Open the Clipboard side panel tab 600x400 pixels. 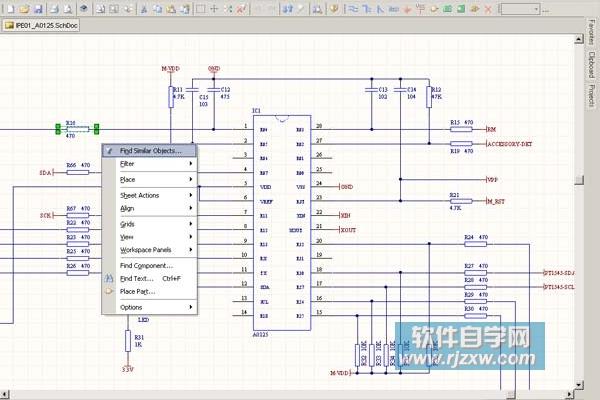pyautogui.click(x=592, y=65)
